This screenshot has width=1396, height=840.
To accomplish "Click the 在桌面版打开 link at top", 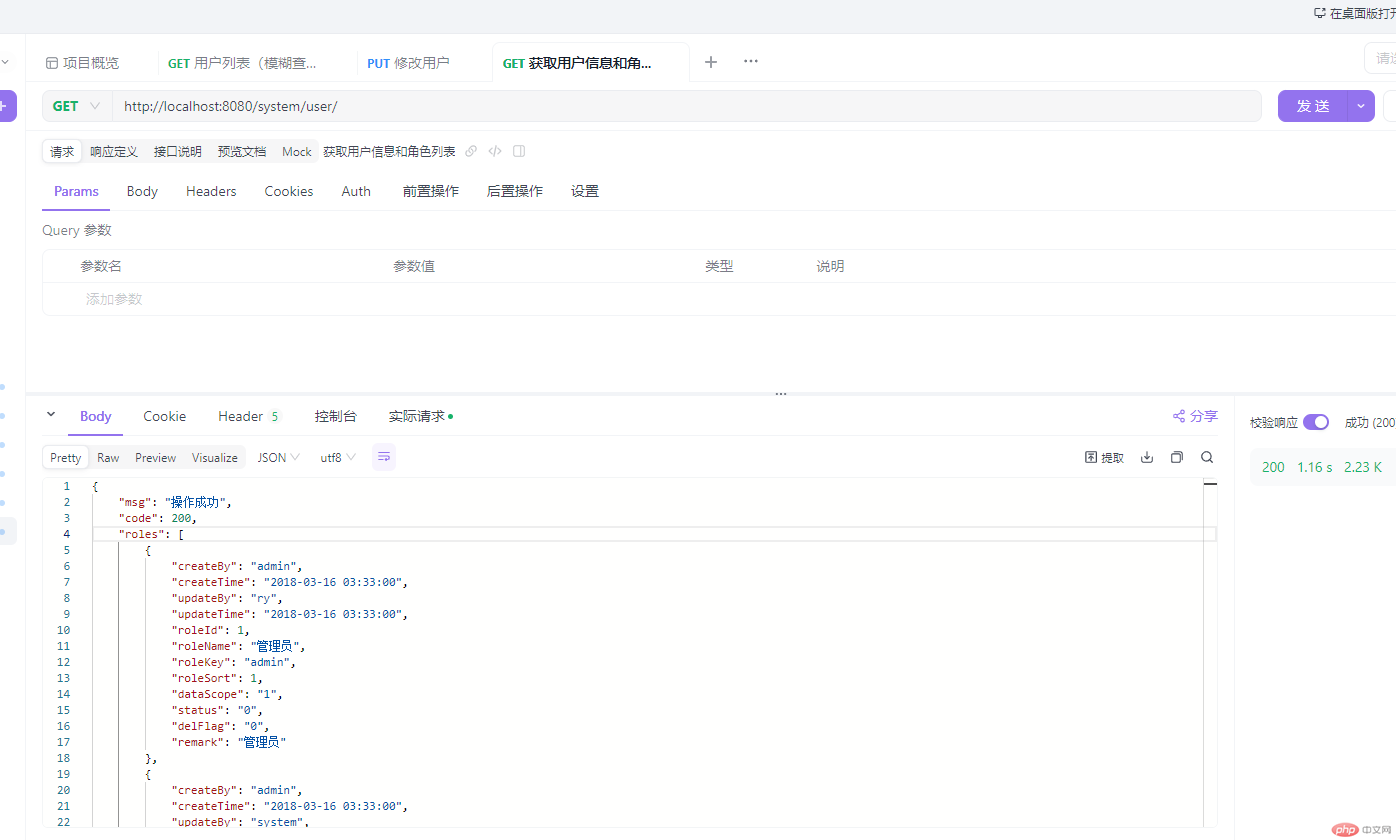I will click(1354, 14).
